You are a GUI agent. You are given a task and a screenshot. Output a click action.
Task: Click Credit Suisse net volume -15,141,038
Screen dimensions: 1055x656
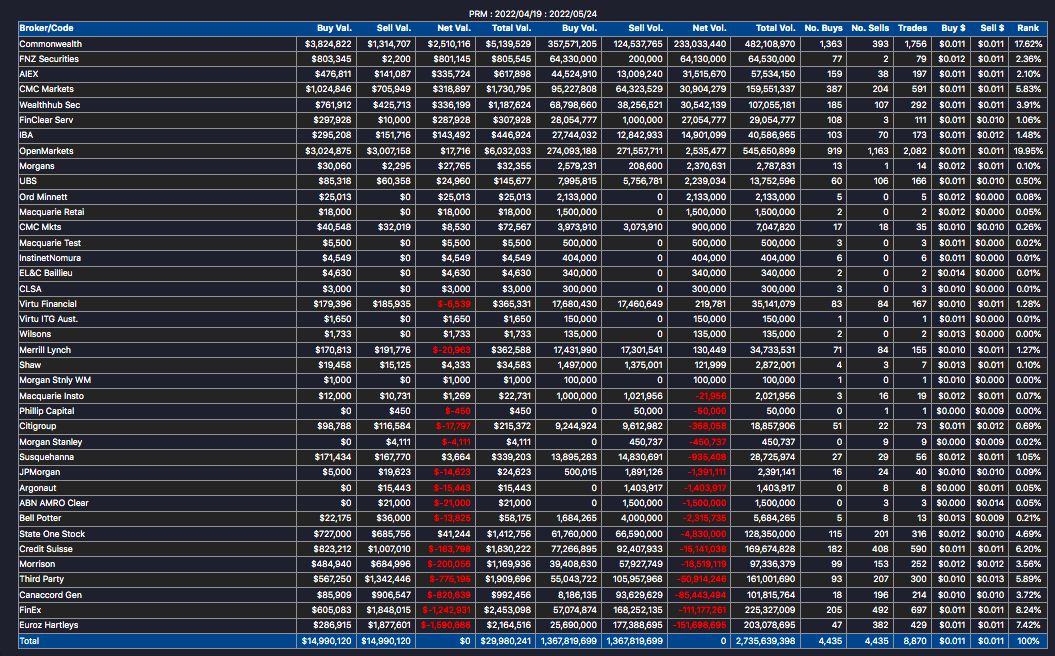coord(704,549)
